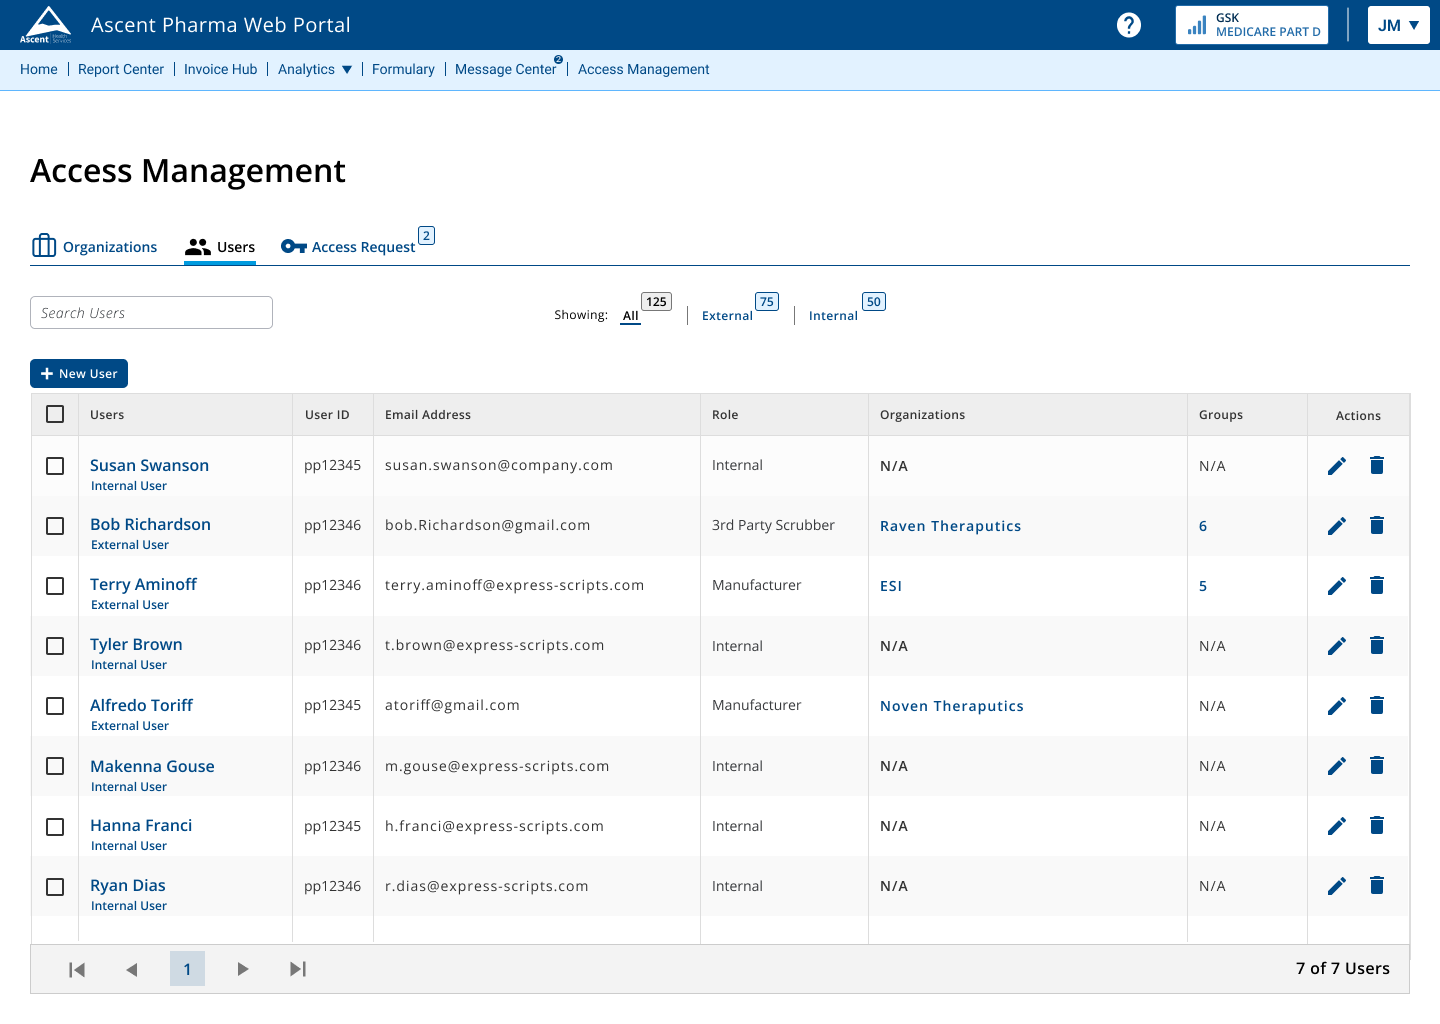This screenshot has height=1024, width=1440.
Task: Check the Terry Aminoff row checkbox
Action: coord(55,586)
